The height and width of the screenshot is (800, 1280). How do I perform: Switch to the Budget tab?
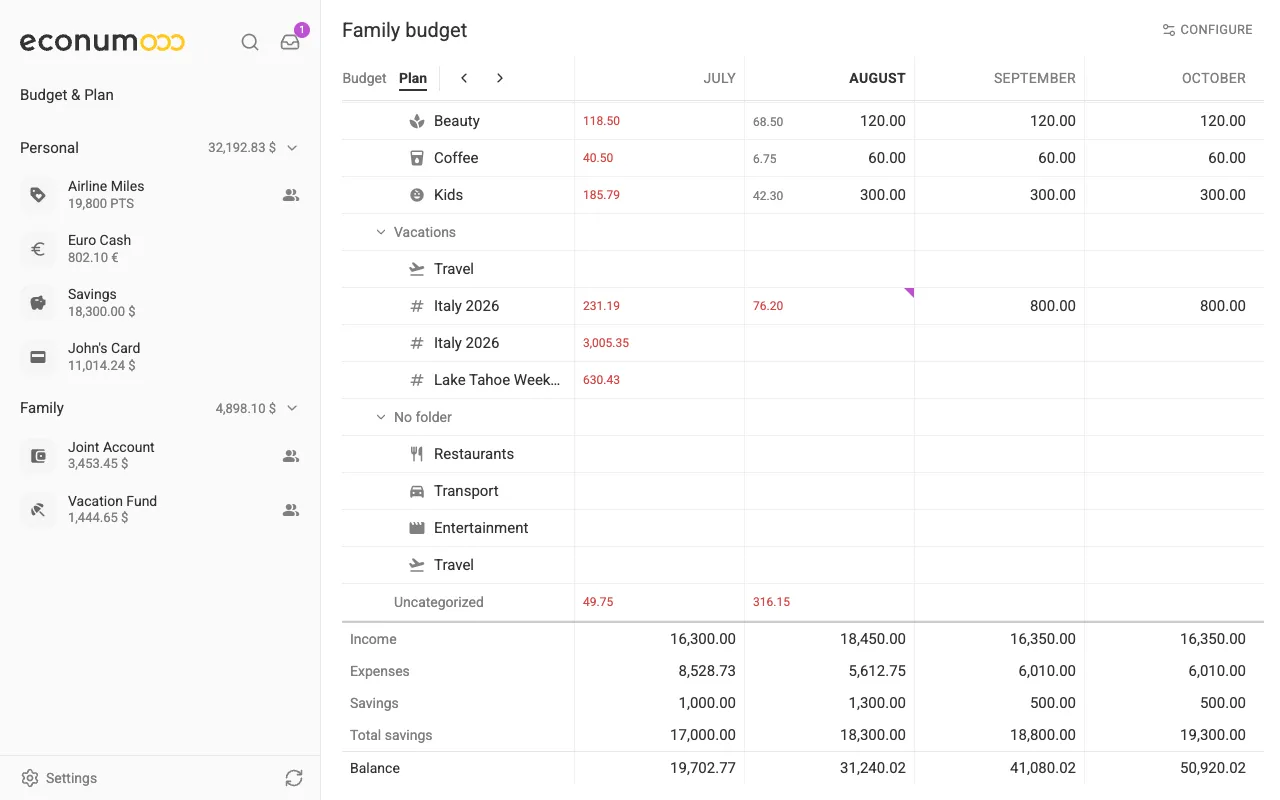(364, 78)
